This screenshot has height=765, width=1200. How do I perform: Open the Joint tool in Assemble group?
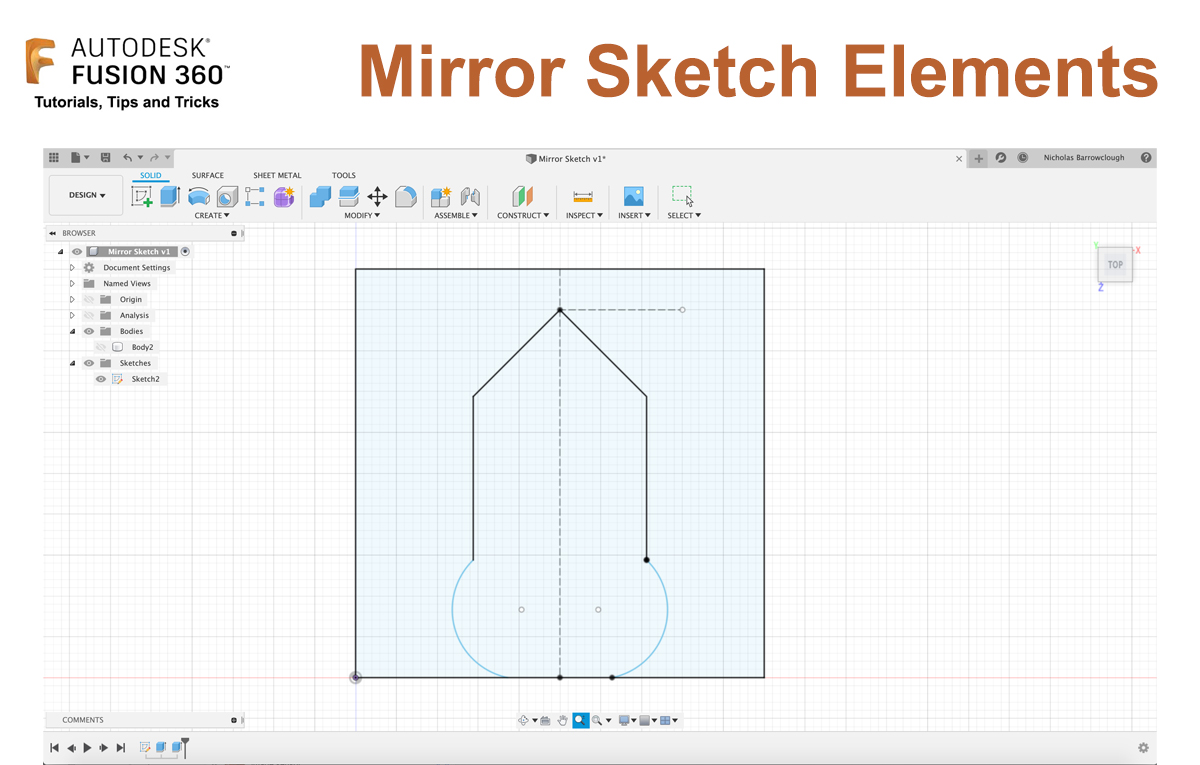coord(469,197)
